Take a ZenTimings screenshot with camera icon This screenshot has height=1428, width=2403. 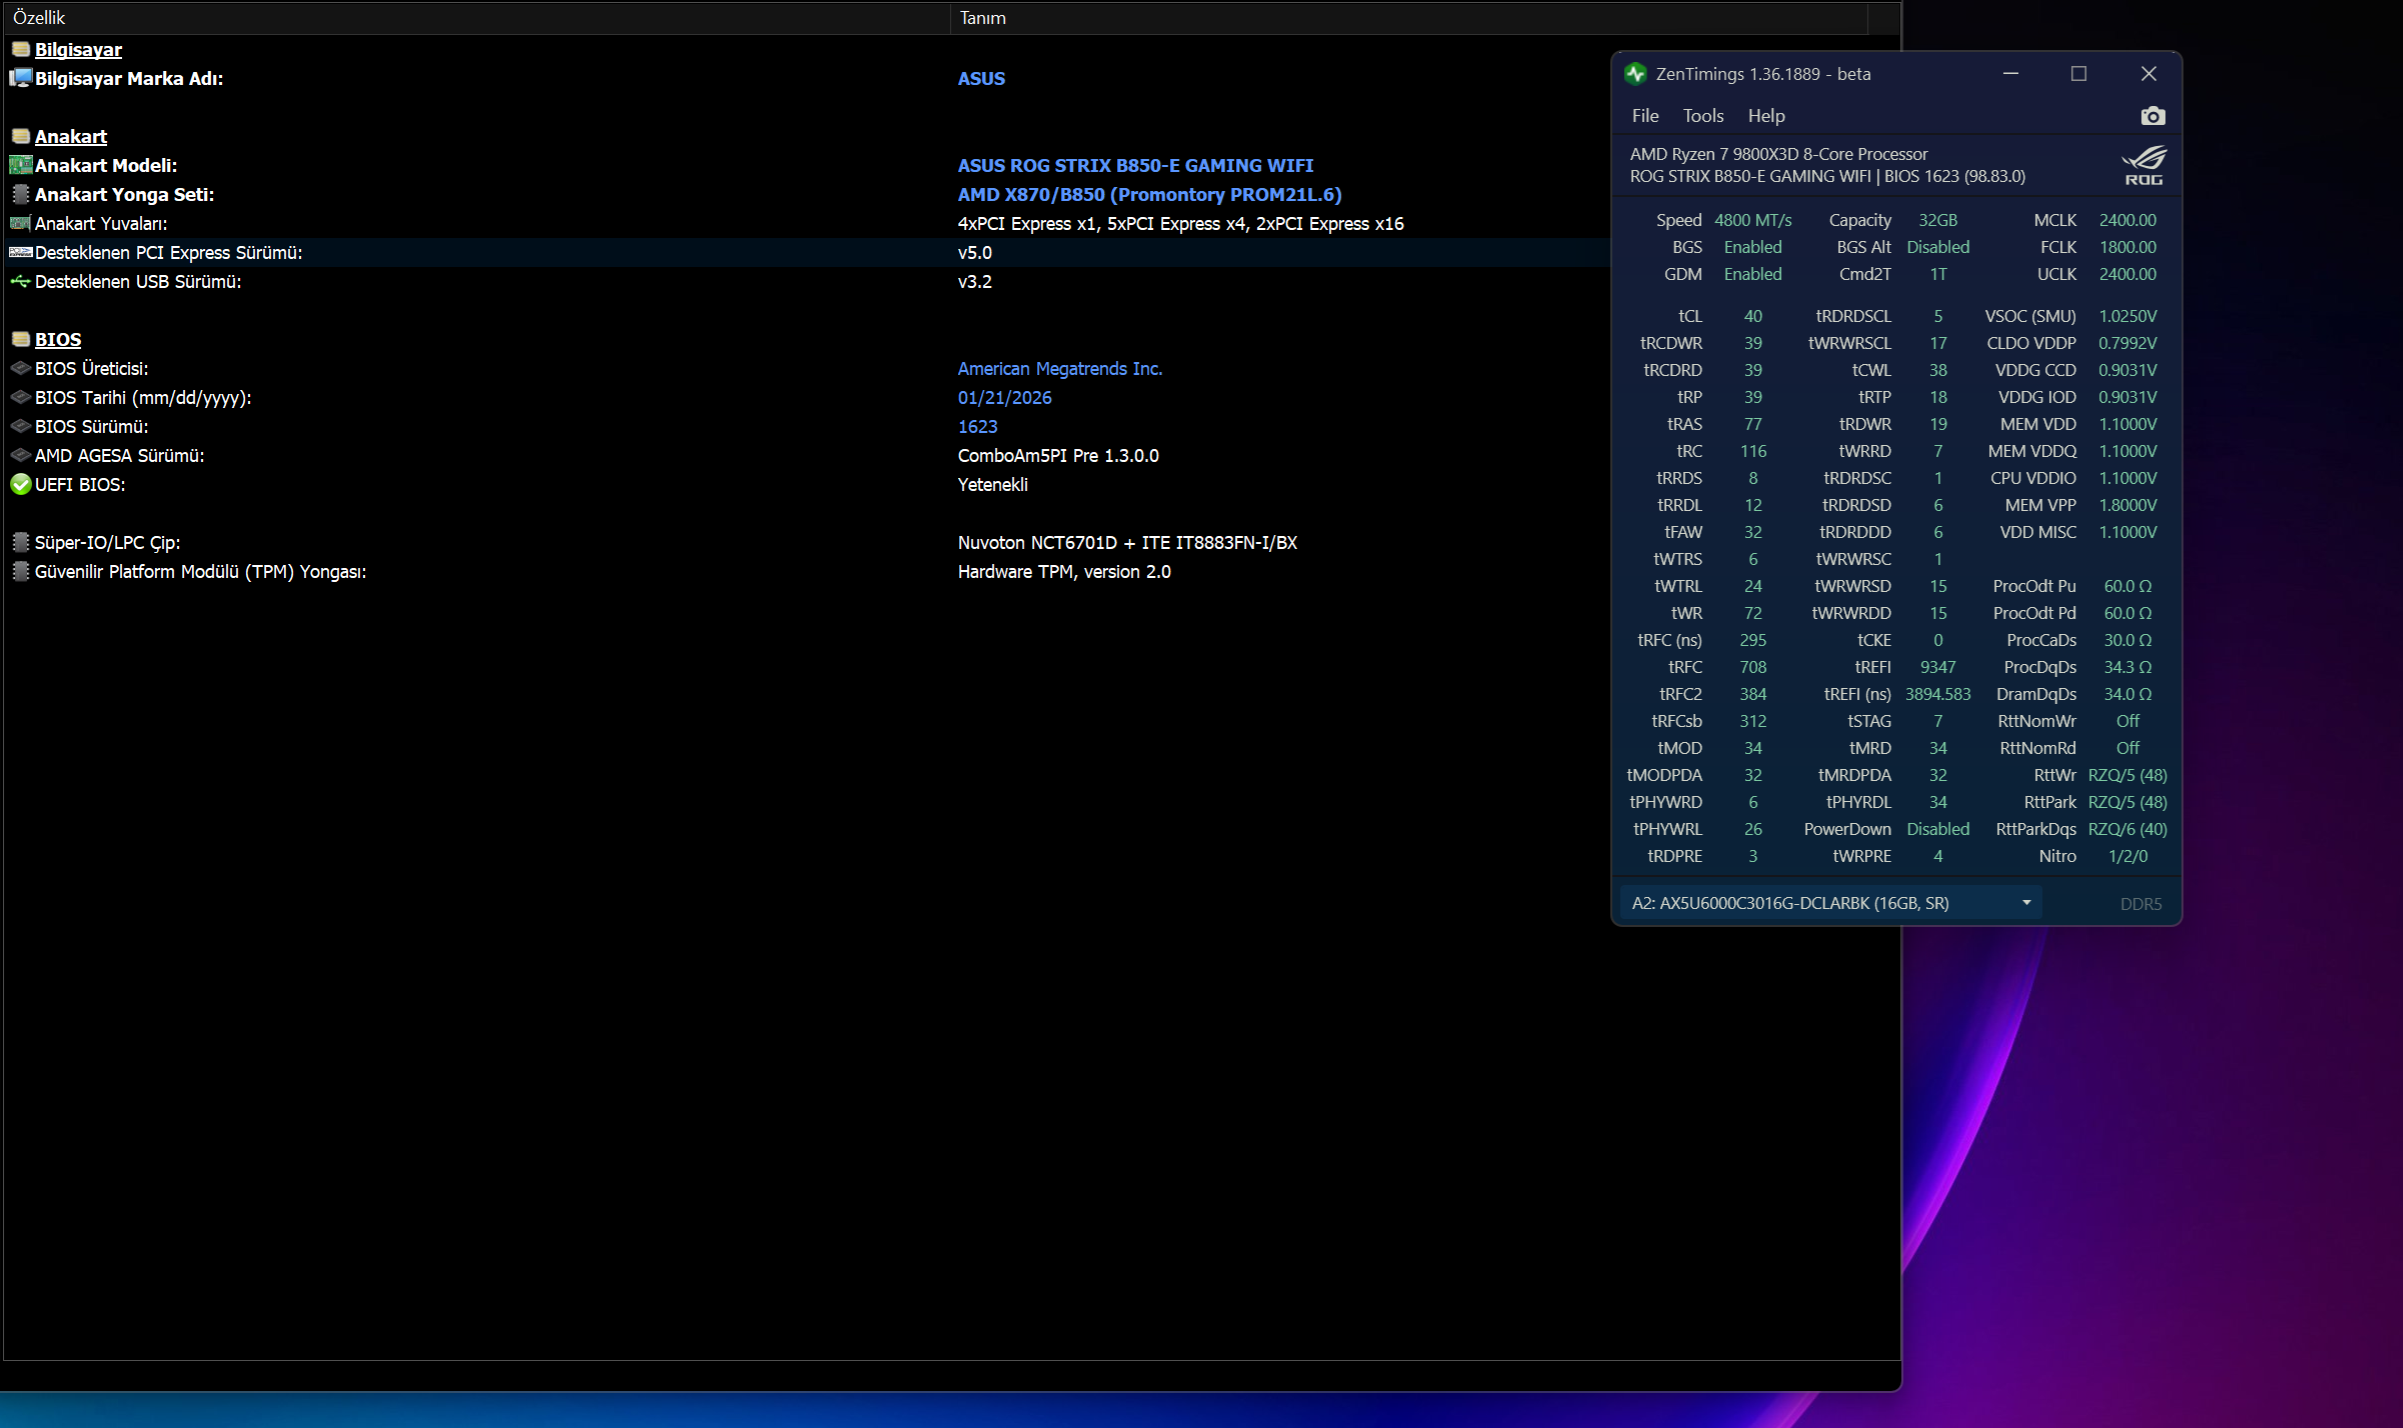point(2152,116)
